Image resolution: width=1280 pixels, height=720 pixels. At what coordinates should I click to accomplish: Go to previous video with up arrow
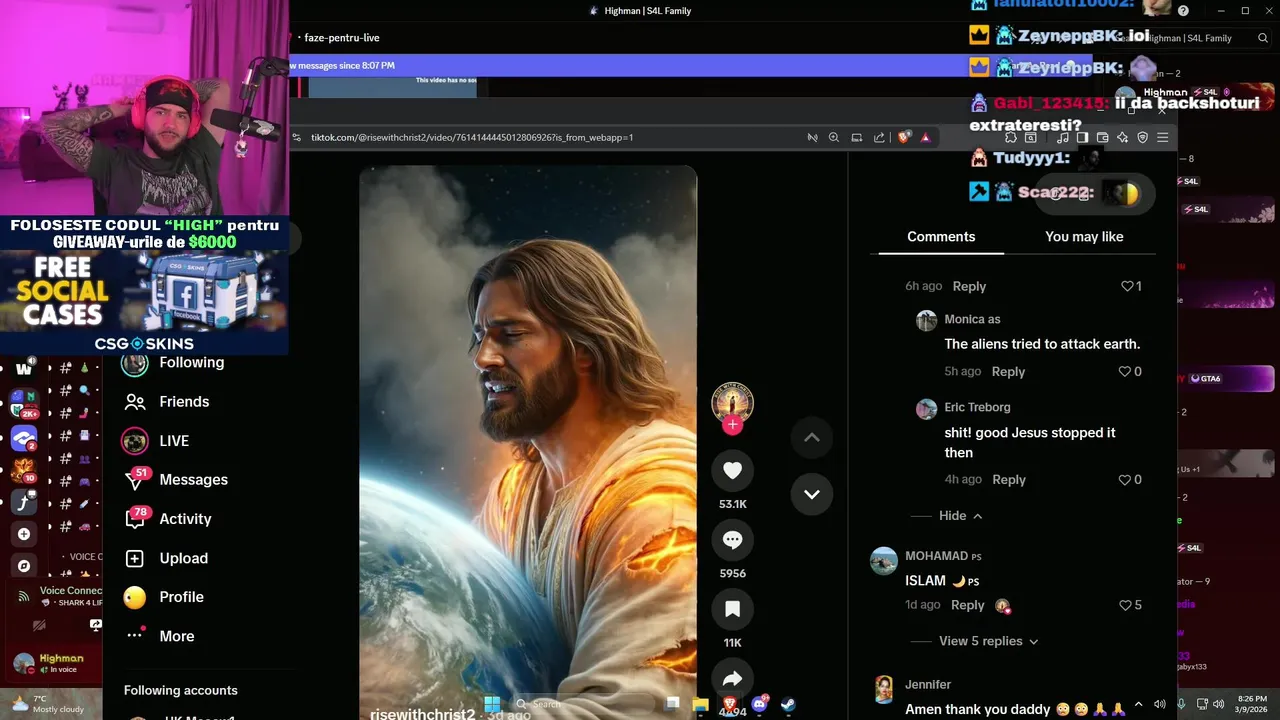[x=812, y=437]
